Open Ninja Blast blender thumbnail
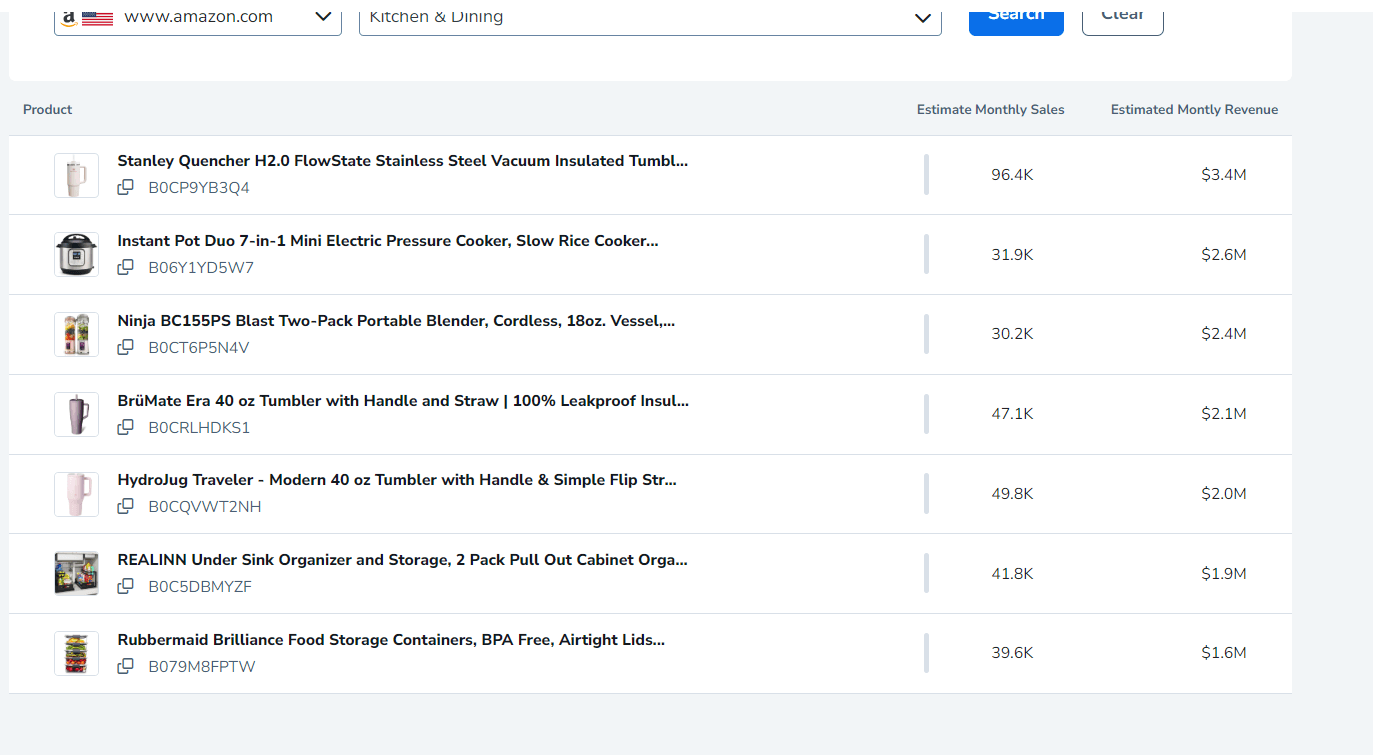The image size is (1373, 755). (76, 334)
